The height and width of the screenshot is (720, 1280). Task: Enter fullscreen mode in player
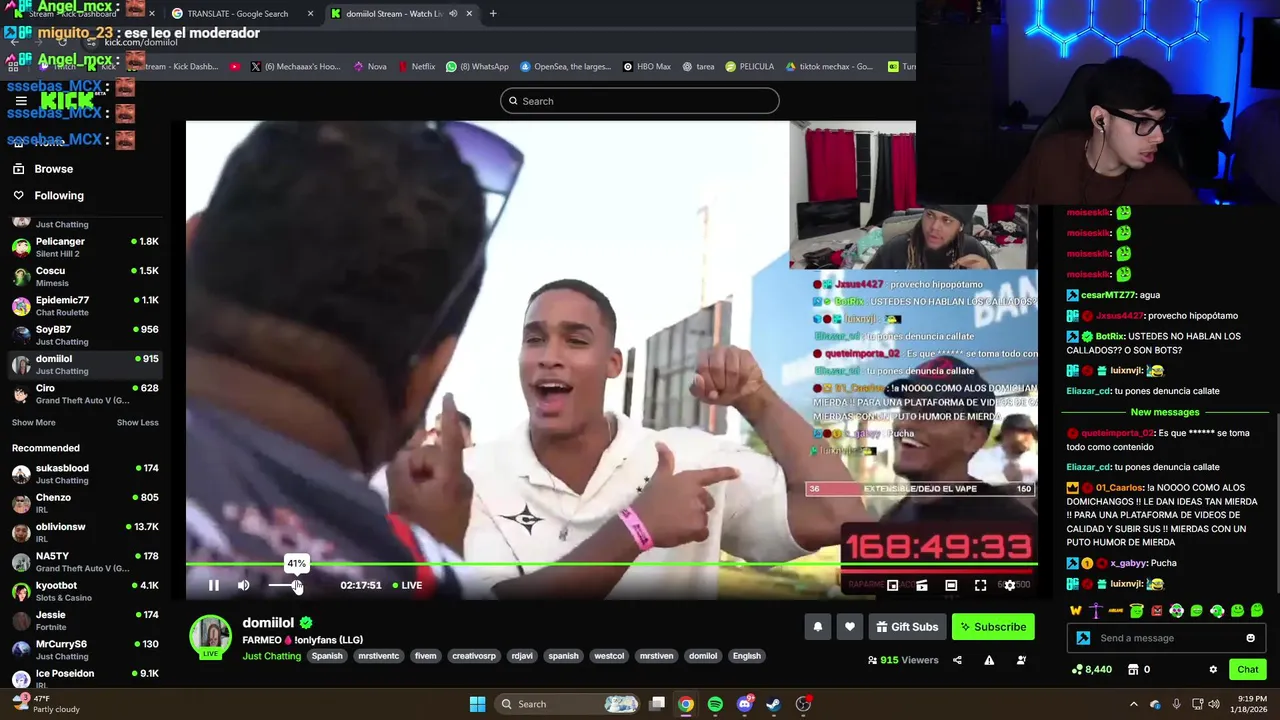(x=980, y=585)
